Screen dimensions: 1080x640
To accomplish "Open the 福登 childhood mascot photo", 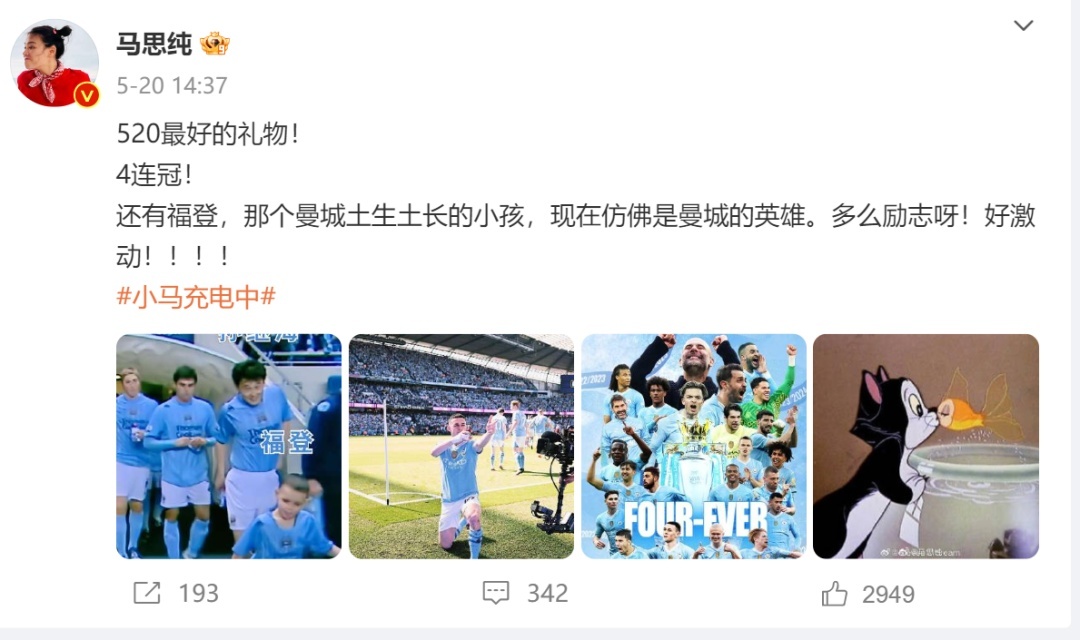I will click(229, 446).
